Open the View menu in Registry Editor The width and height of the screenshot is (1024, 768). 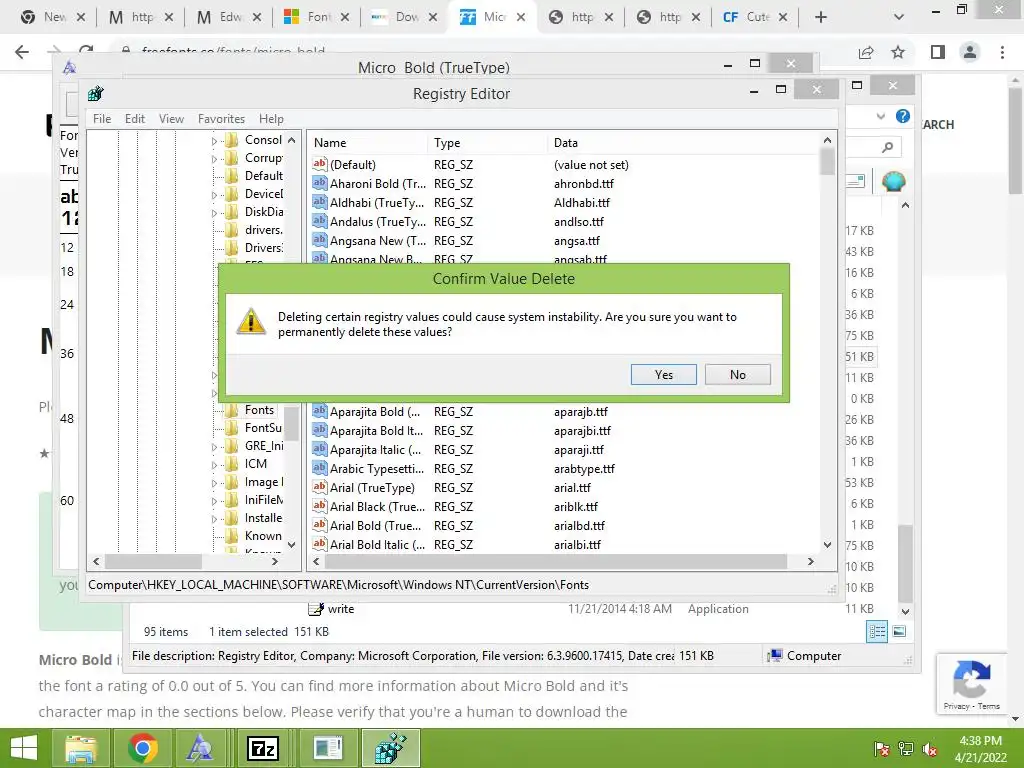click(171, 119)
